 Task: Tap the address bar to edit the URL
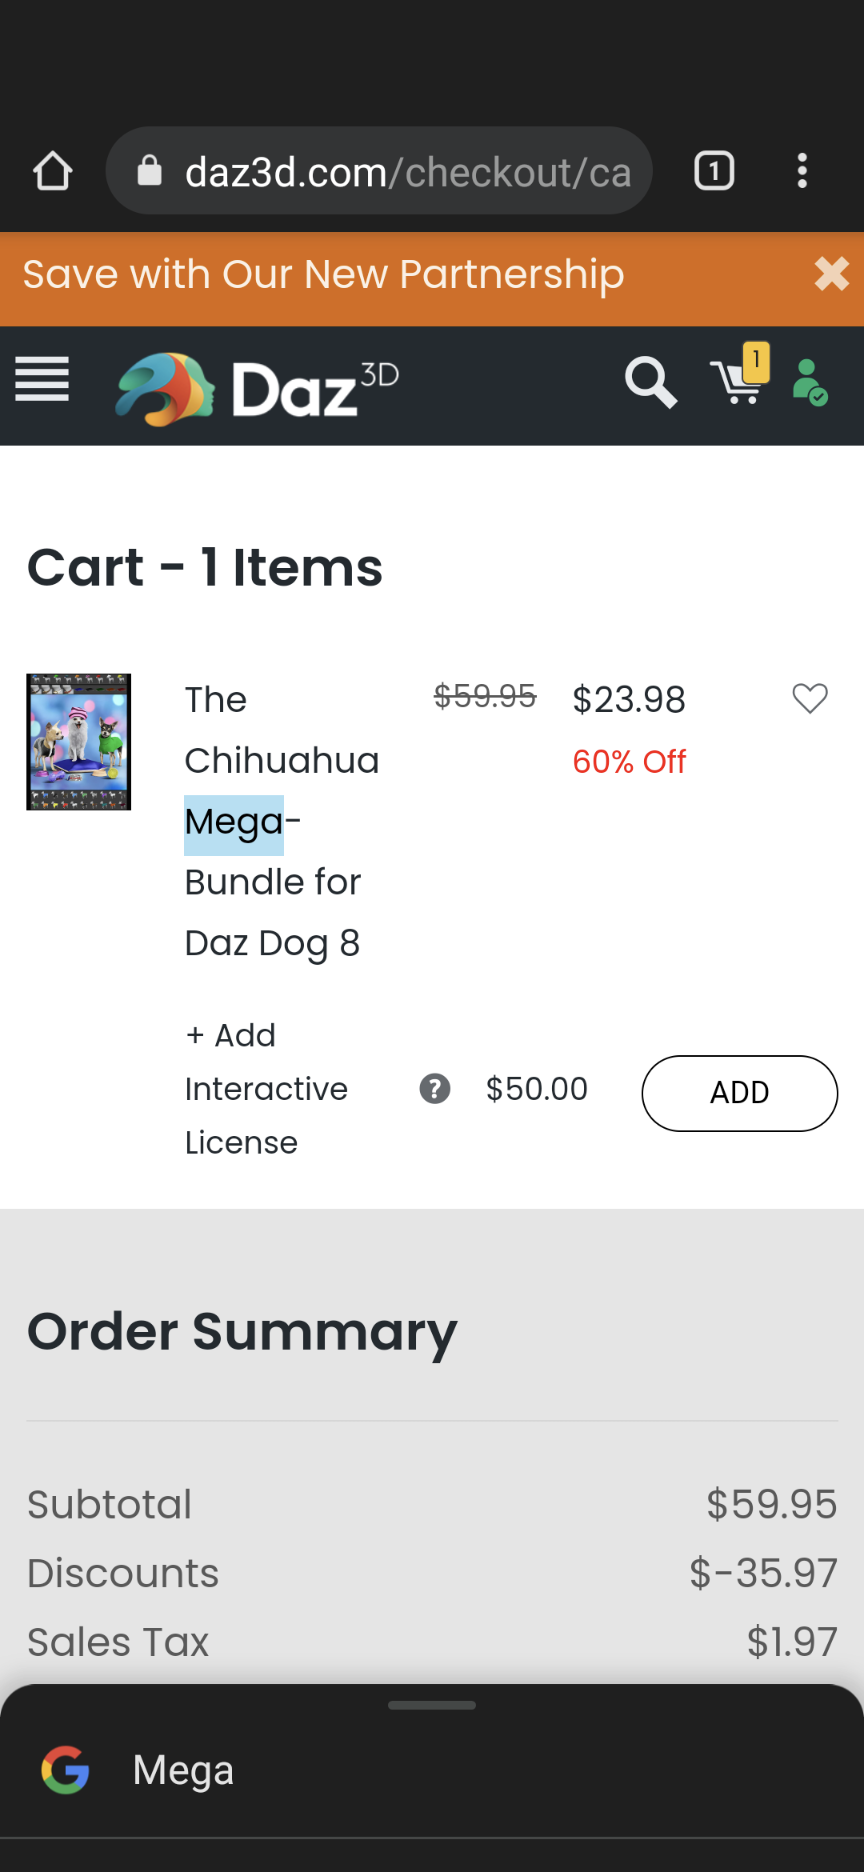pos(400,170)
